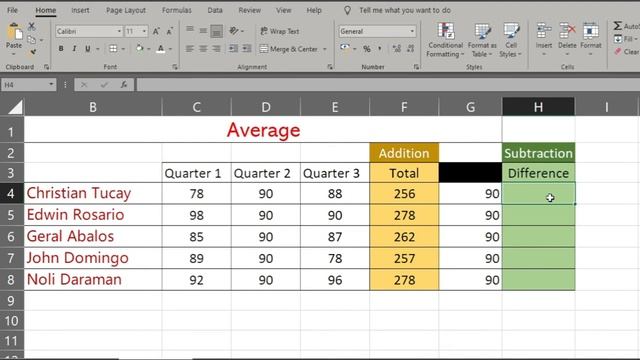This screenshot has width=640, height=360.
Task: Open Font Color dropdown arrow
Action: [170, 49]
